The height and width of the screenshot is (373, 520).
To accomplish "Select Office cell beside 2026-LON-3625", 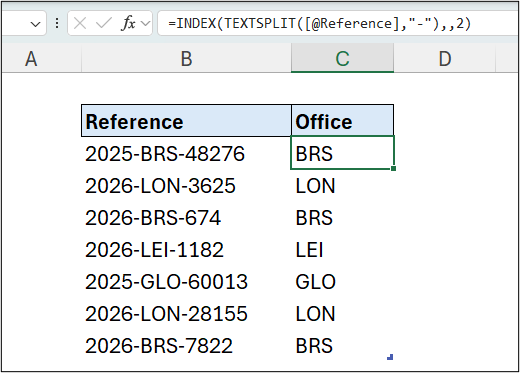I will pyautogui.click(x=342, y=185).
